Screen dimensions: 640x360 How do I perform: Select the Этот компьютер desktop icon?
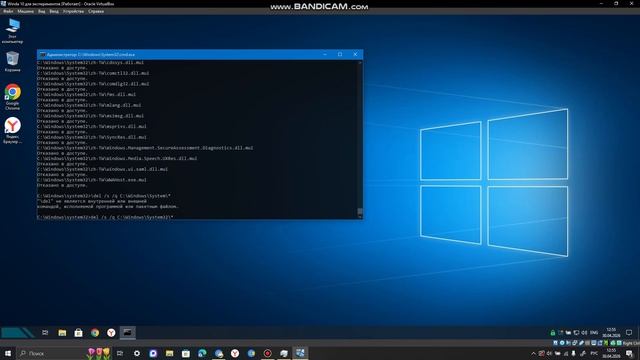pos(12,31)
